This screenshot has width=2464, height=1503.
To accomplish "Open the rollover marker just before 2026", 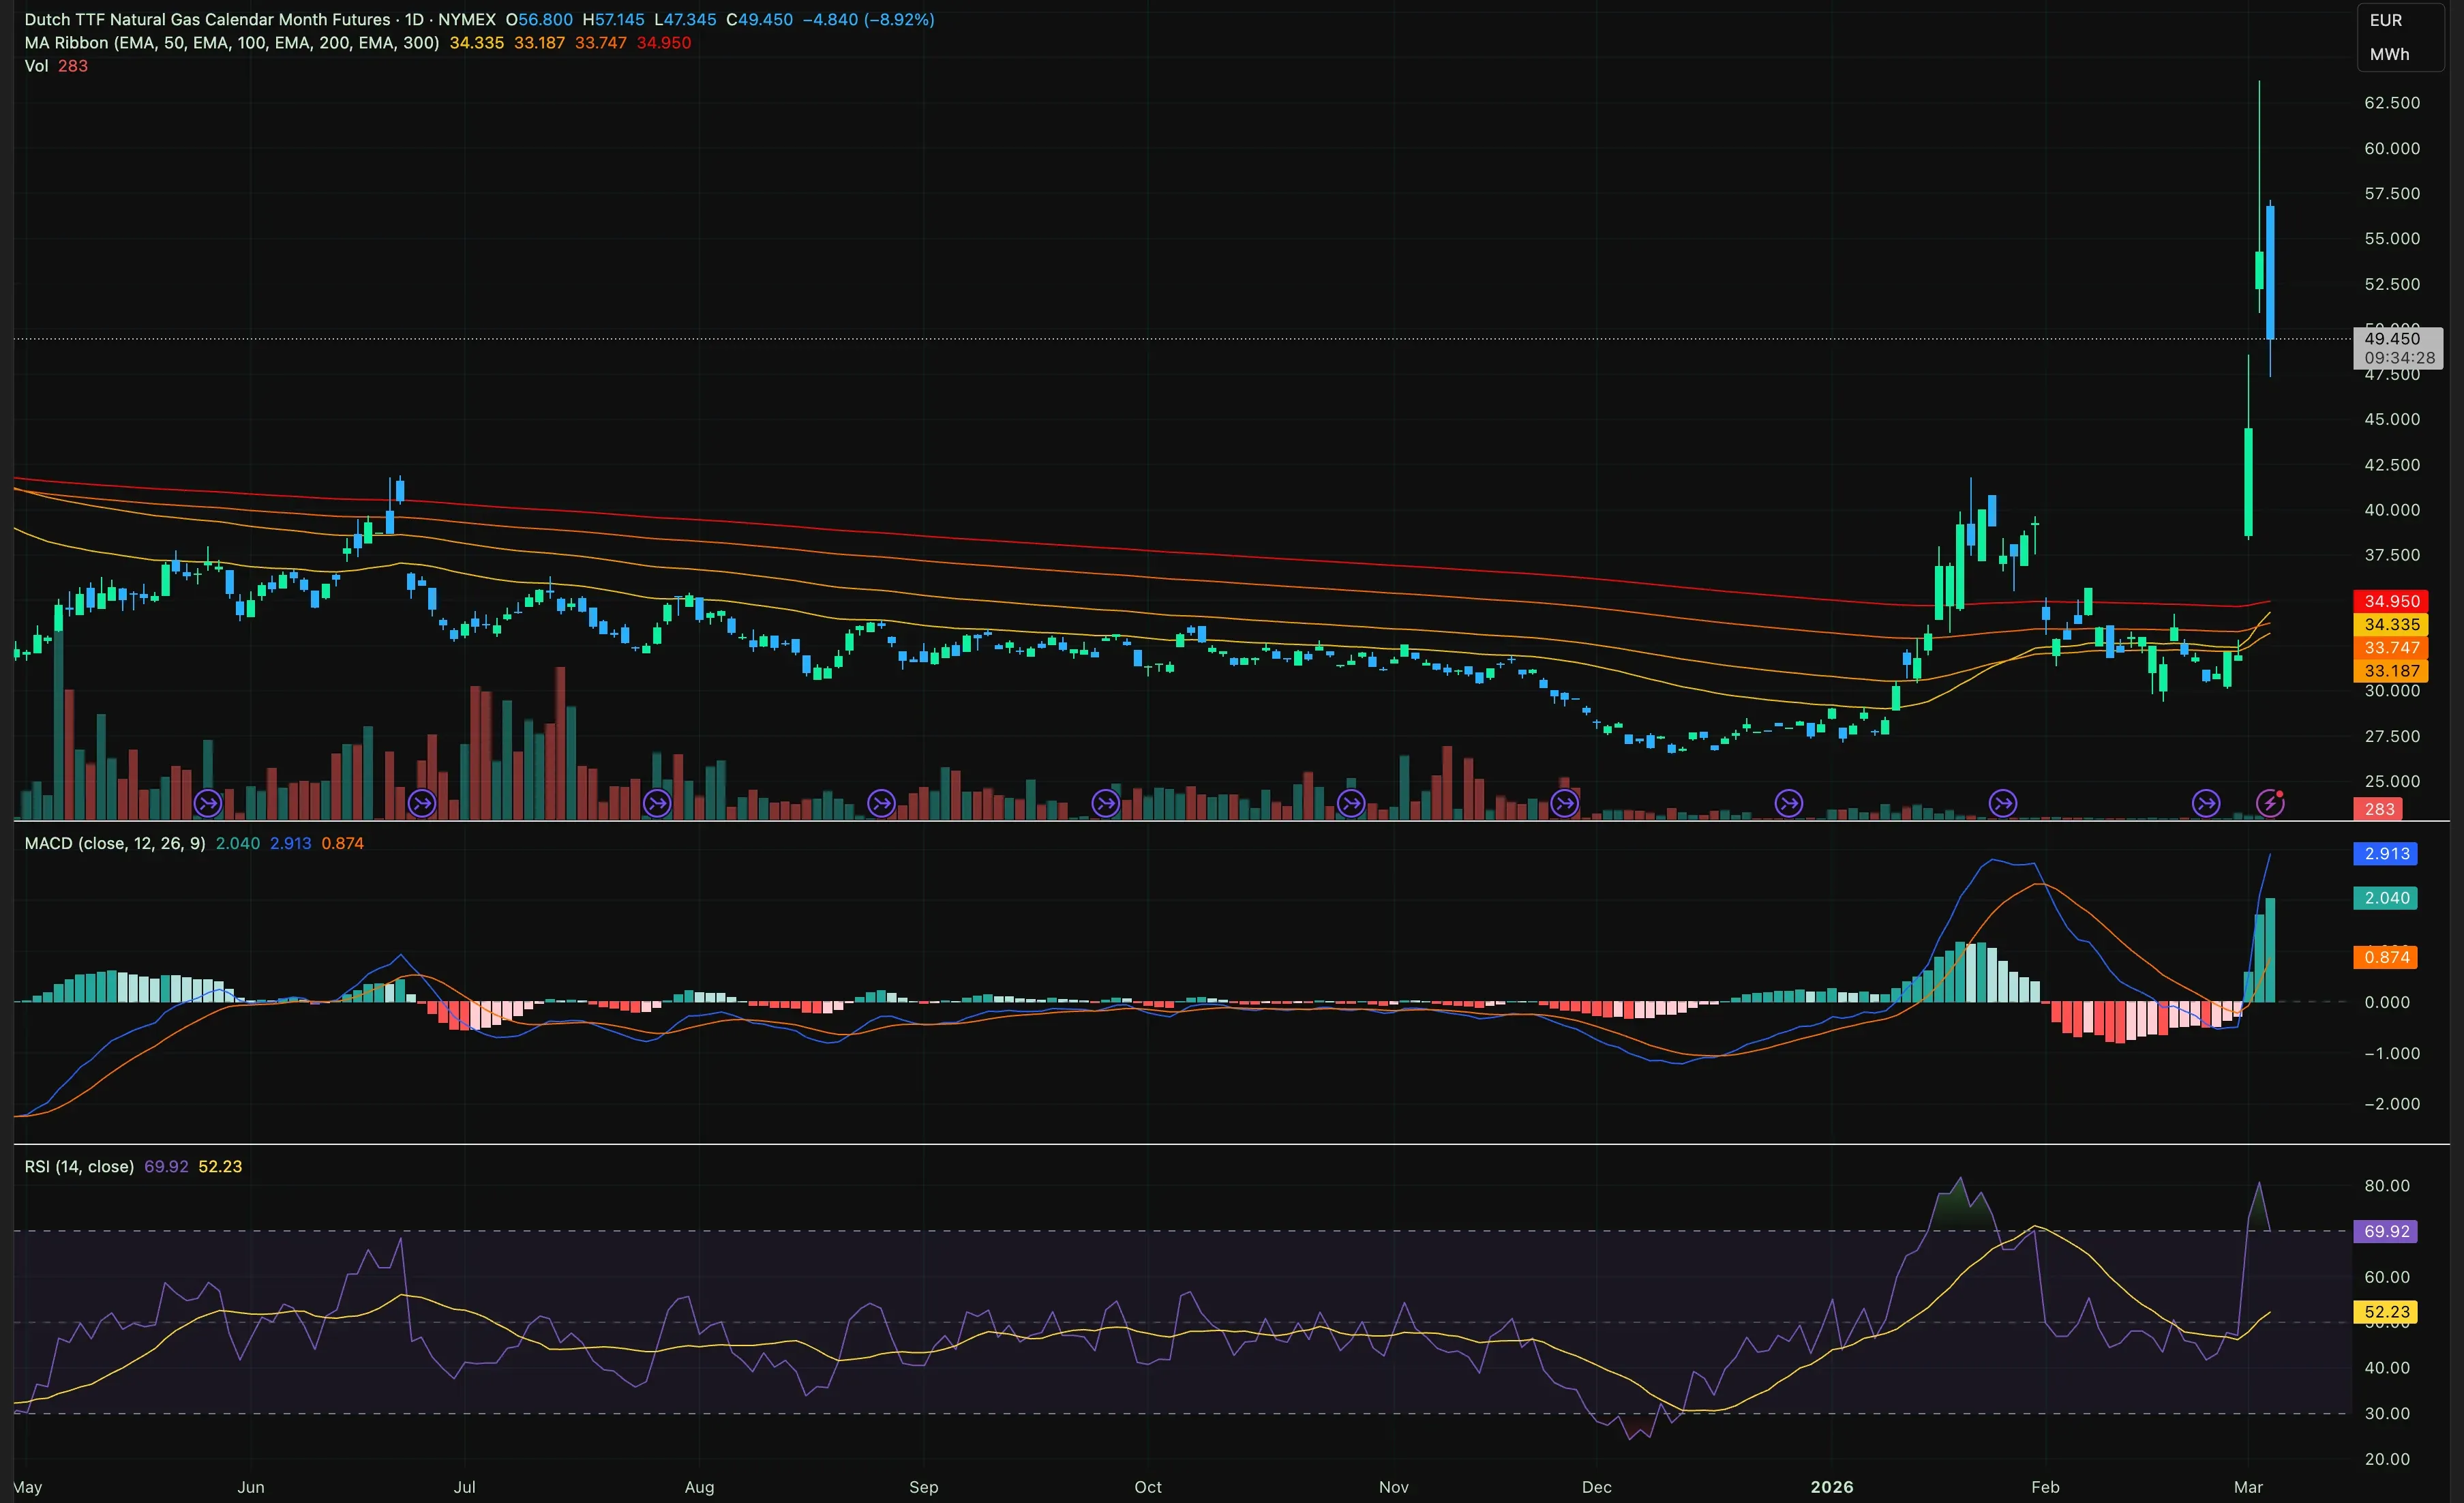I will tap(1789, 803).
